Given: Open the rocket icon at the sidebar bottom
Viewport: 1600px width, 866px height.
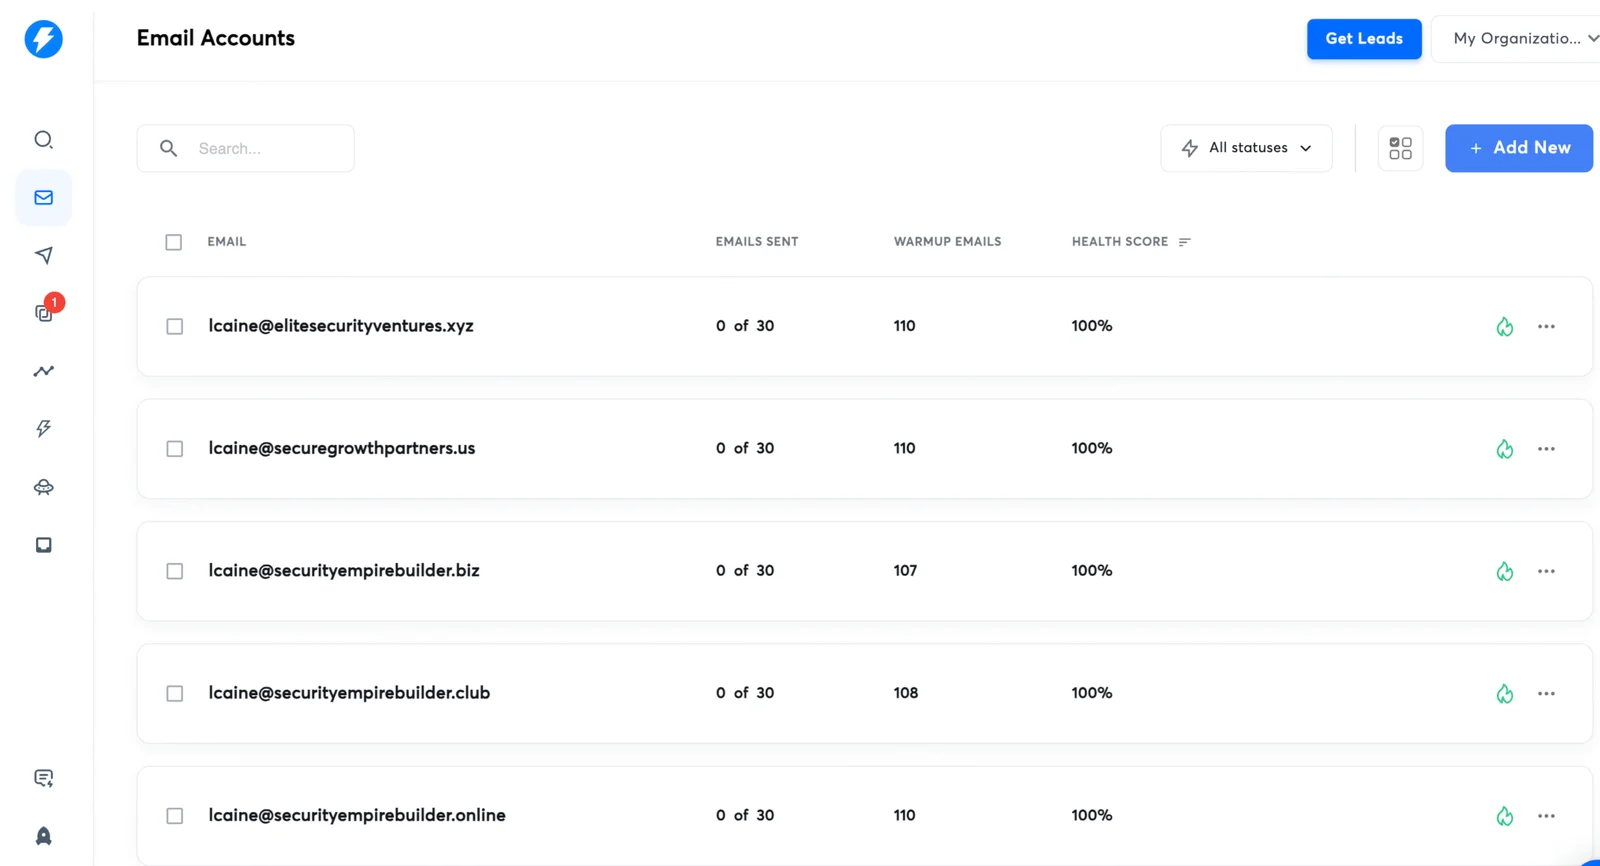Looking at the screenshot, I should tap(43, 836).
